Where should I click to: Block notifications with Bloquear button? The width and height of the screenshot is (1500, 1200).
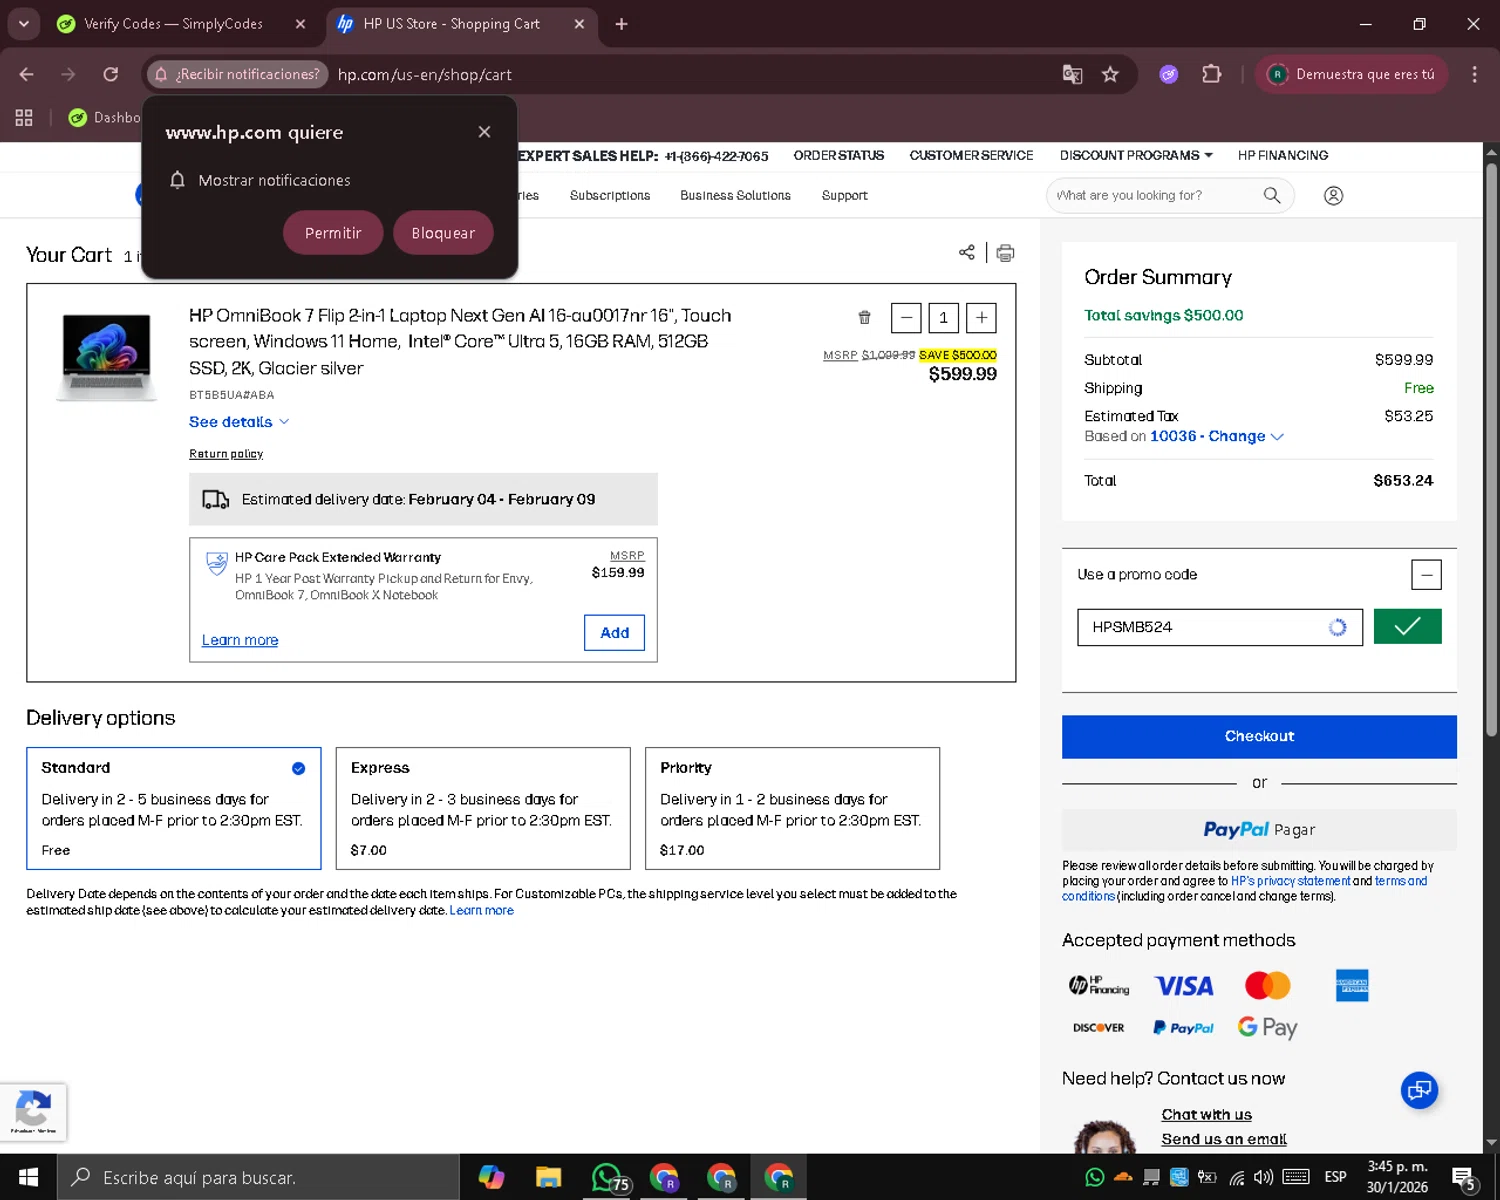click(443, 233)
